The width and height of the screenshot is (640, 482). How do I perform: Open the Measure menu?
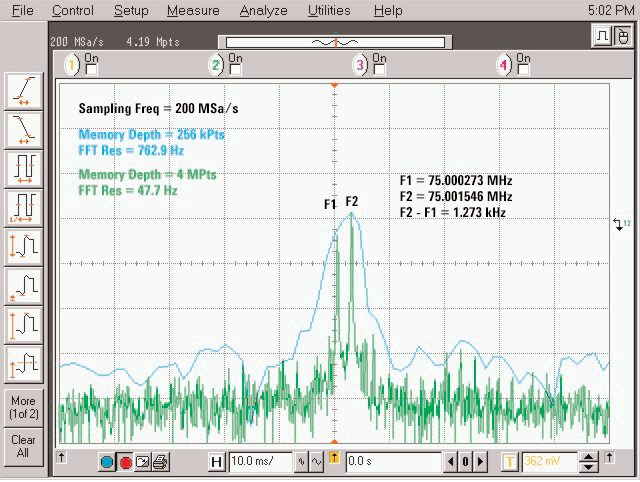[x=193, y=11]
